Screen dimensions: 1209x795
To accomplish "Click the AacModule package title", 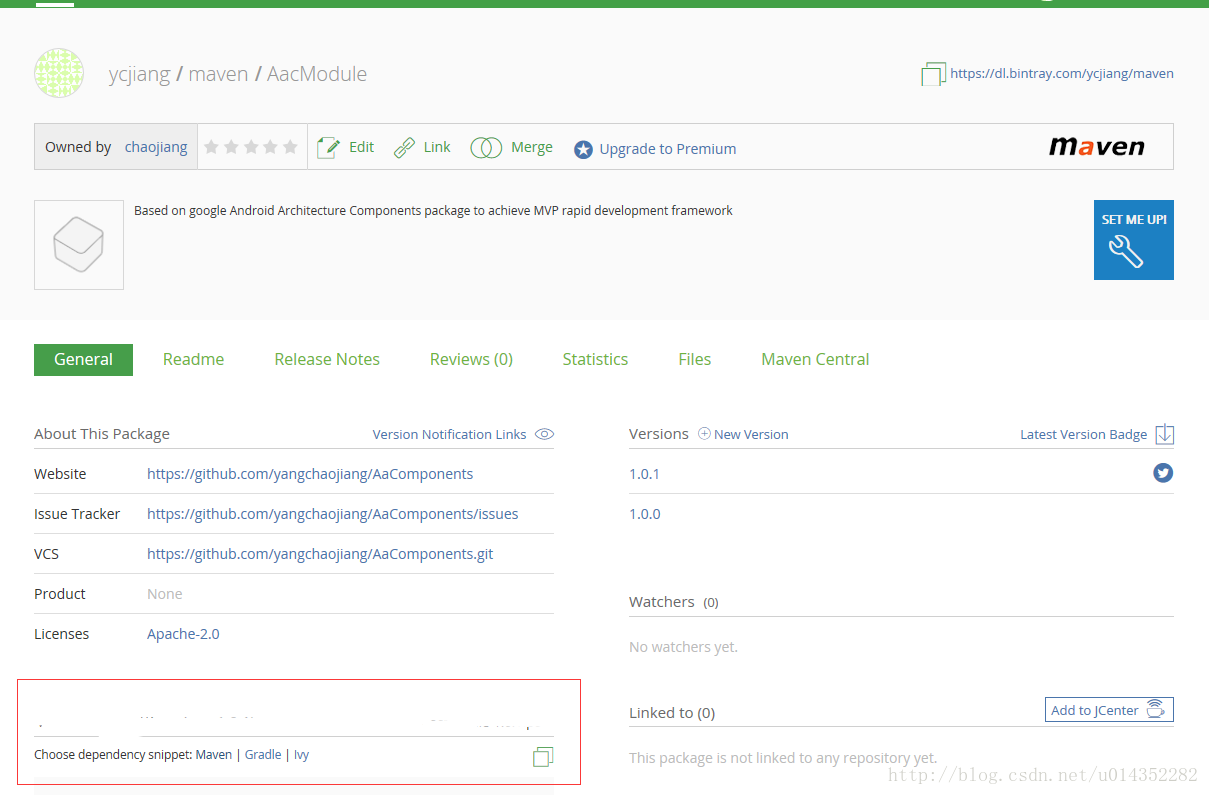I will click(317, 74).
